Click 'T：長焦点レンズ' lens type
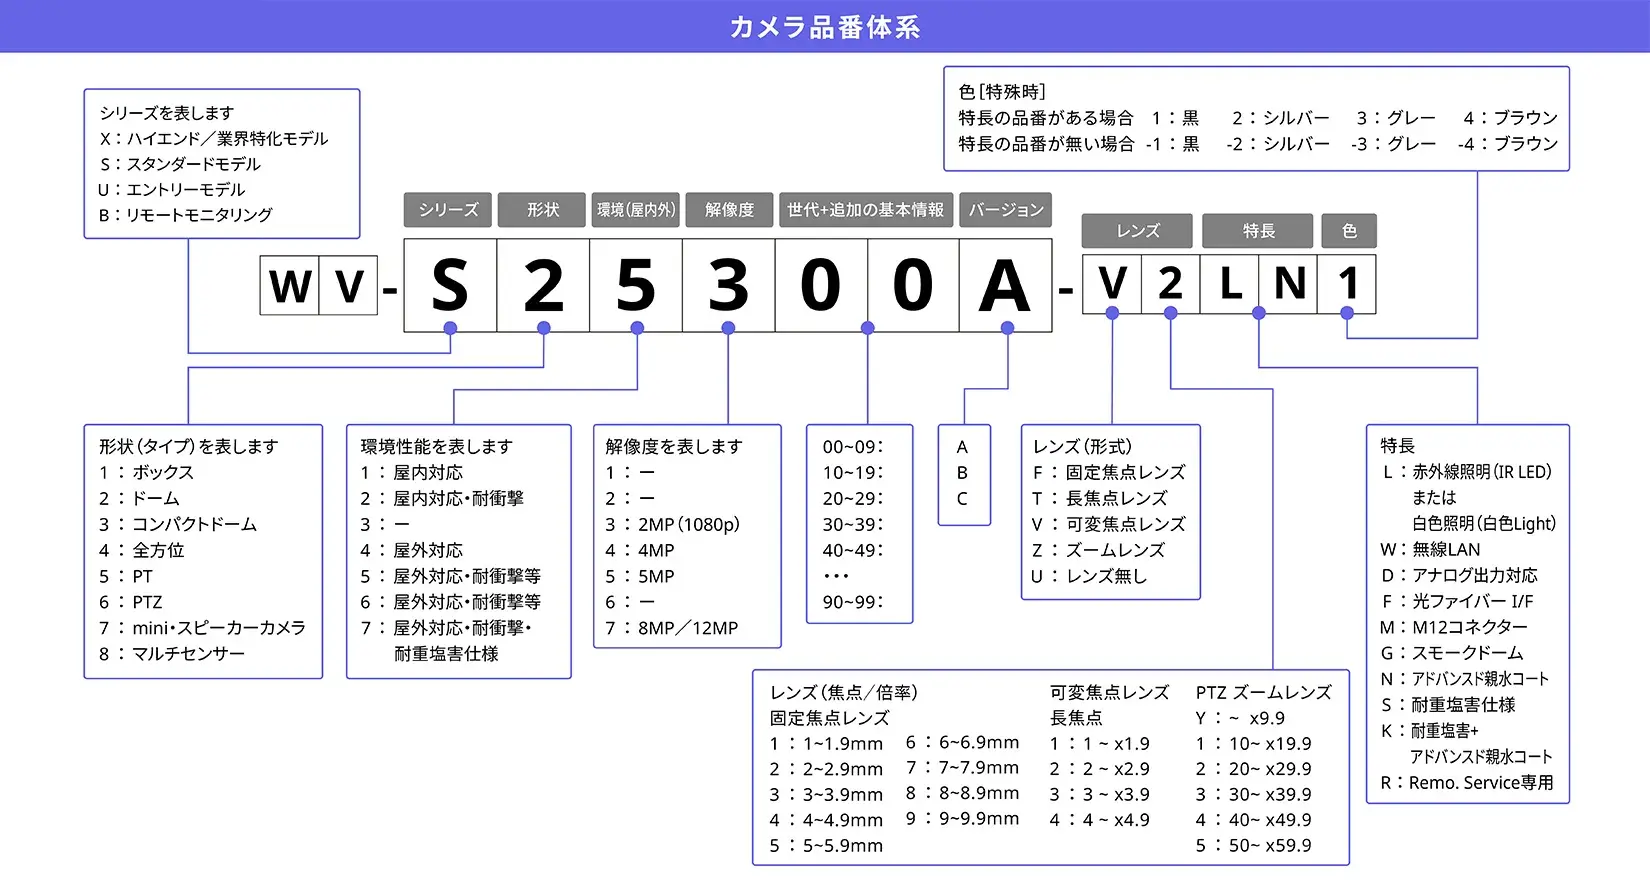Viewport: 1650px width, 895px height. pos(1100,498)
